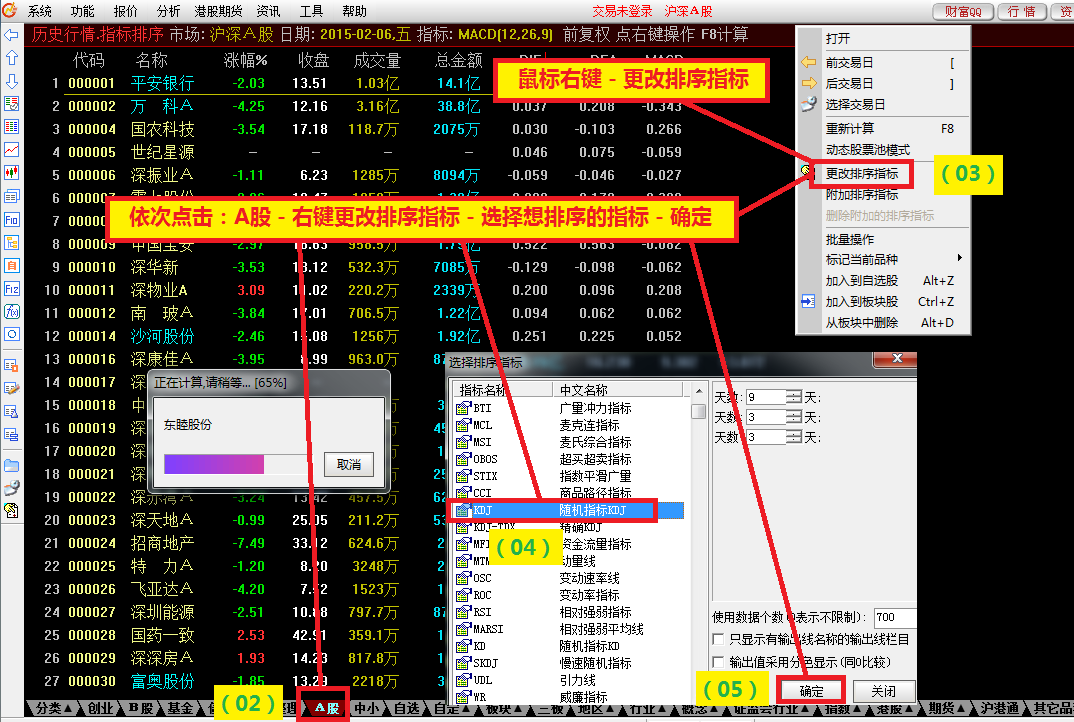Click 确定 button in indicator dialog
Image resolution: width=1074 pixels, height=722 pixels.
click(811, 691)
